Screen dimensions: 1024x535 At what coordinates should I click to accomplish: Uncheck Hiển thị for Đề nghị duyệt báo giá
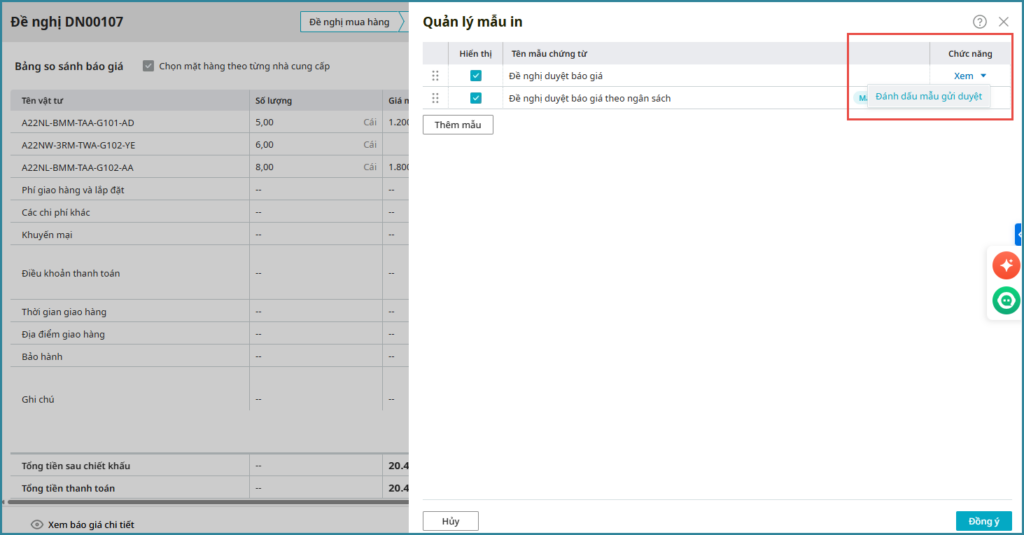475,76
